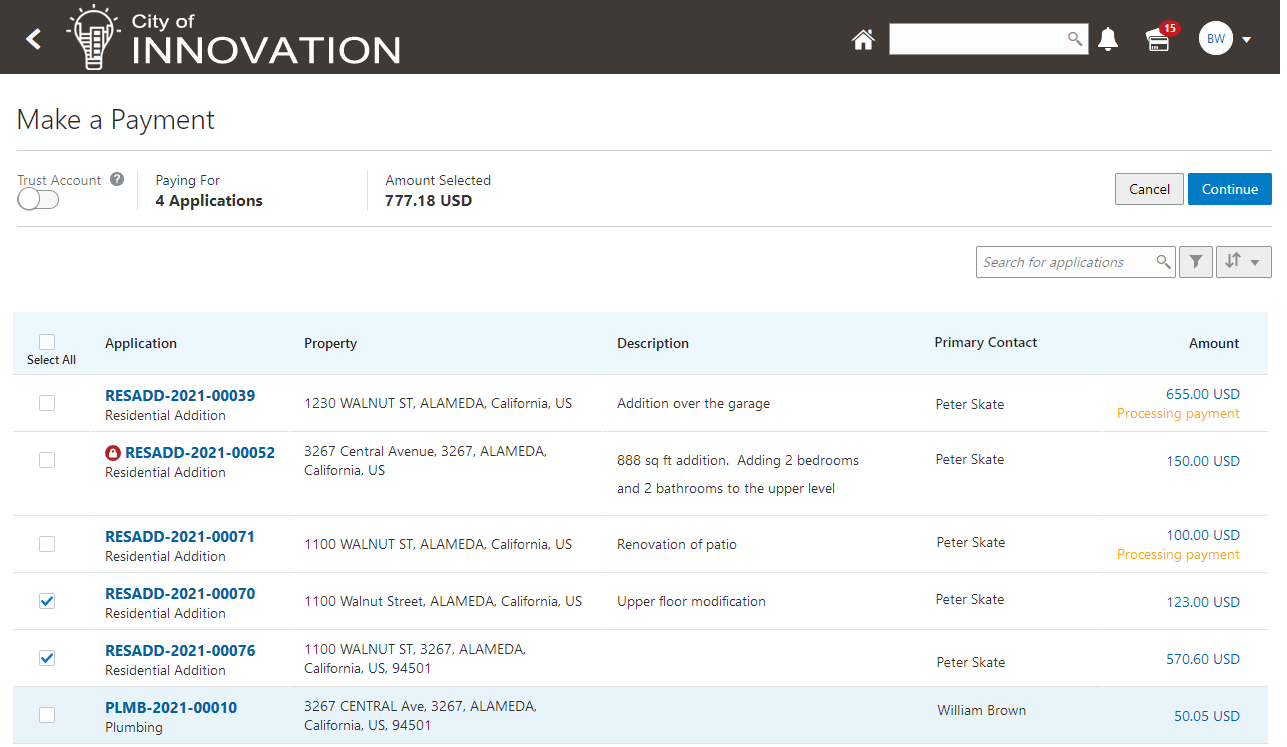Uncheck the RESADD-2021-00070 checkbox
Image resolution: width=1287 pixels, height=747 pixels.
click(x=47, y=601)
